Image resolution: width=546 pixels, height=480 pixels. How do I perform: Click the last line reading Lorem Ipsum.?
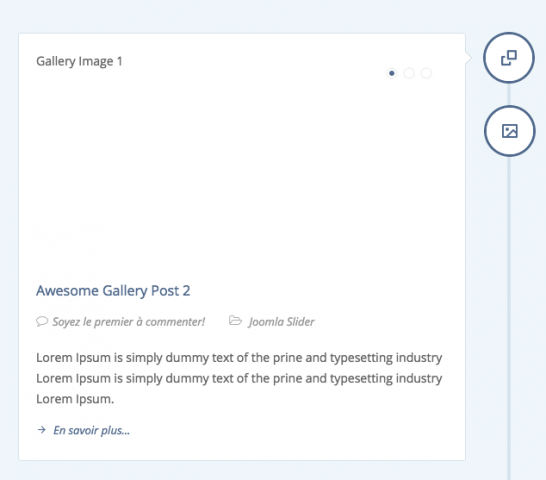point(75,399)
